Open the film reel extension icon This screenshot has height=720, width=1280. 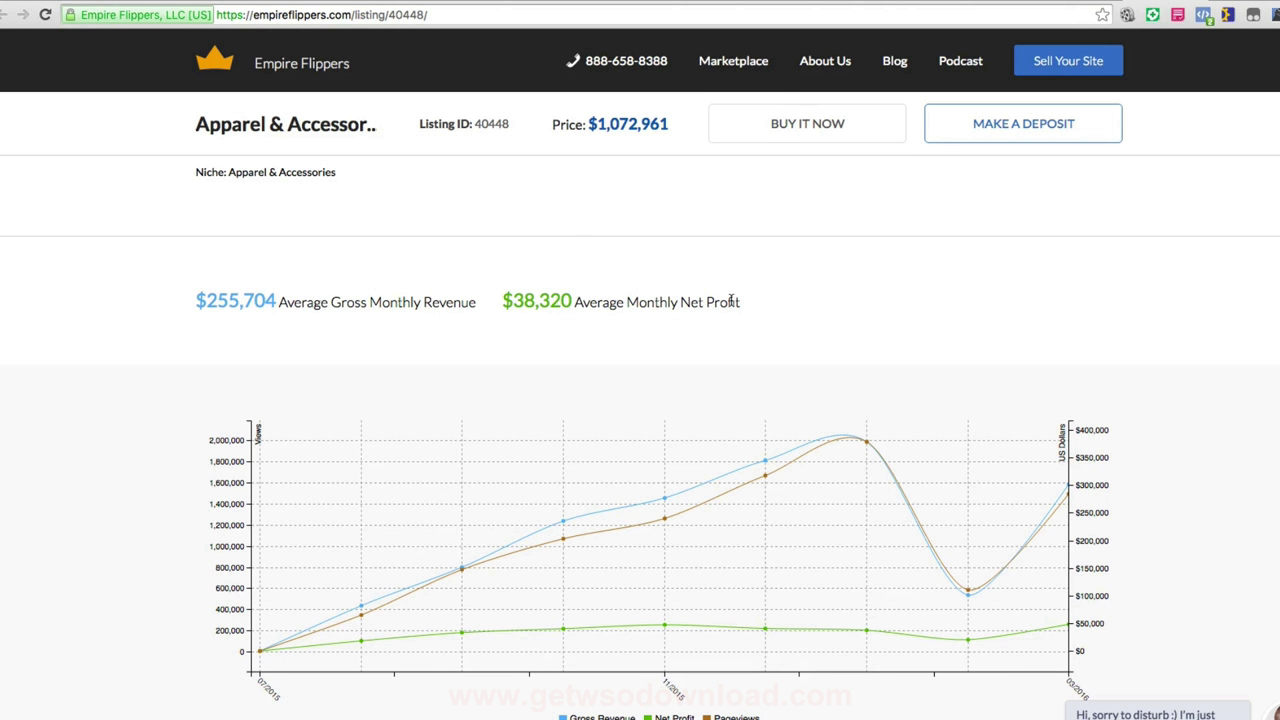(x=1127, y=15)
